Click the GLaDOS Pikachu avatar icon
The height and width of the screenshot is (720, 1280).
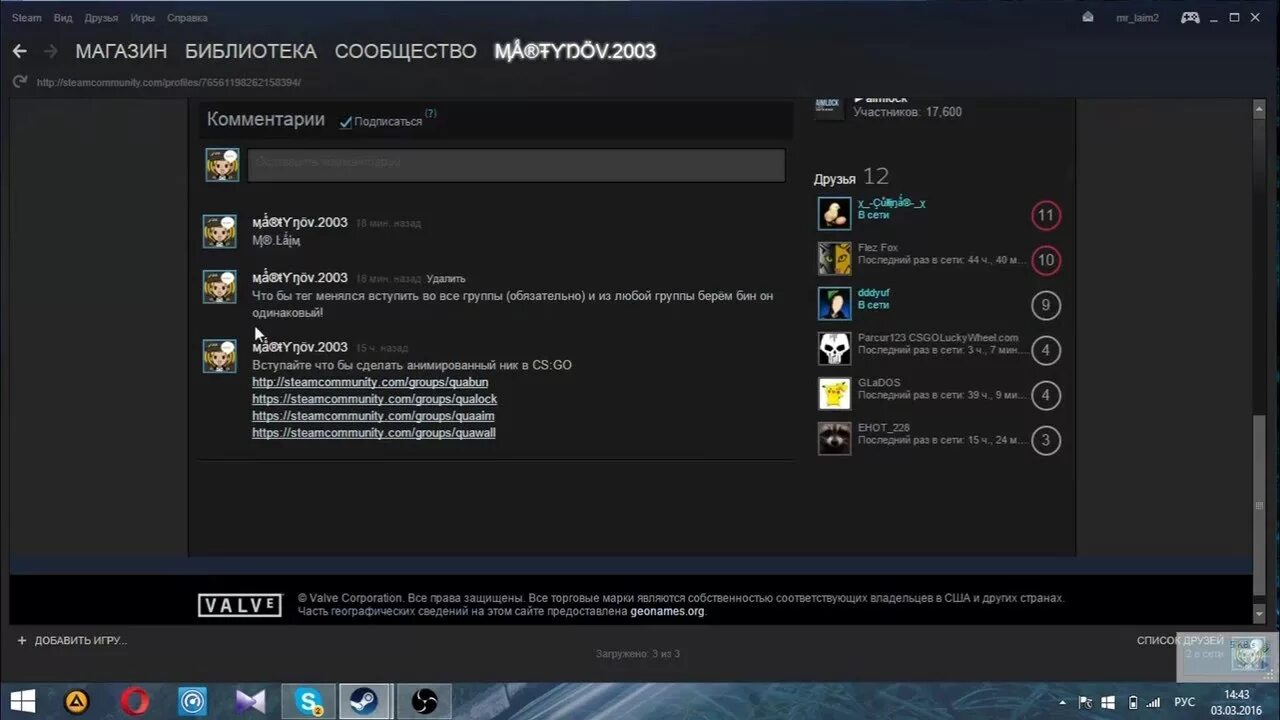(x=834, y=394)
